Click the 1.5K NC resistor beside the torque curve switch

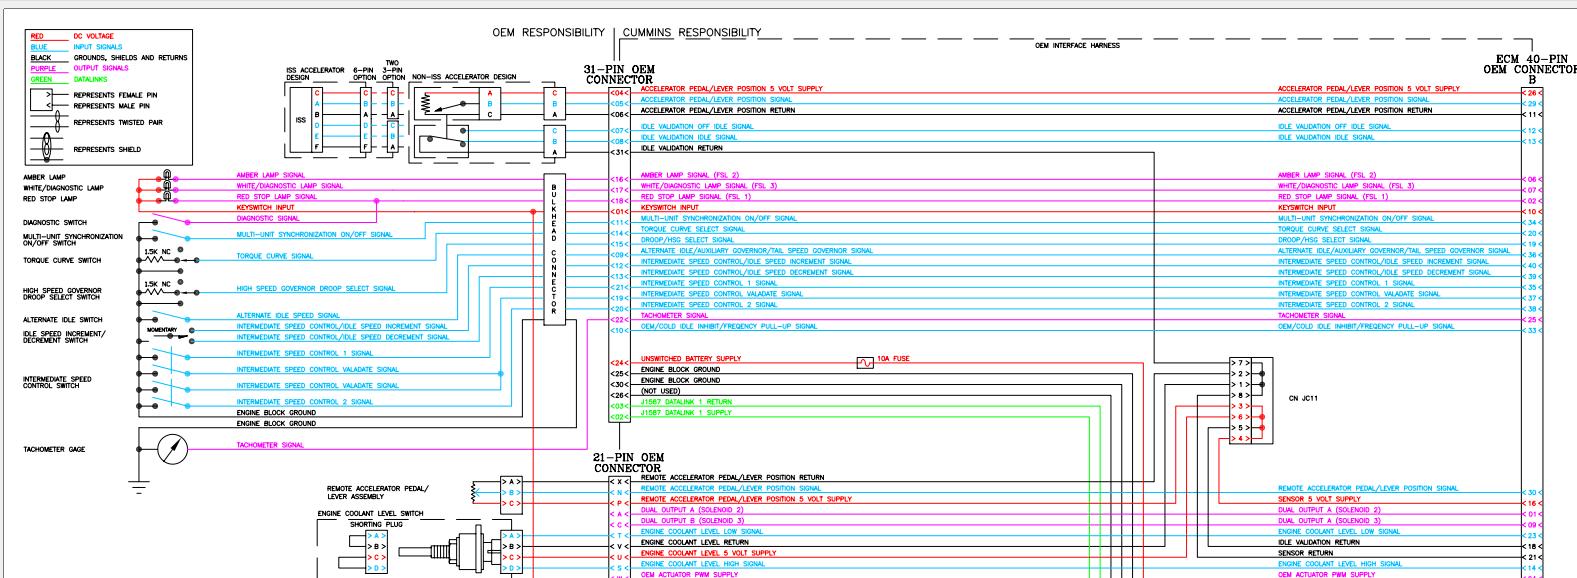tap(154, 262)
